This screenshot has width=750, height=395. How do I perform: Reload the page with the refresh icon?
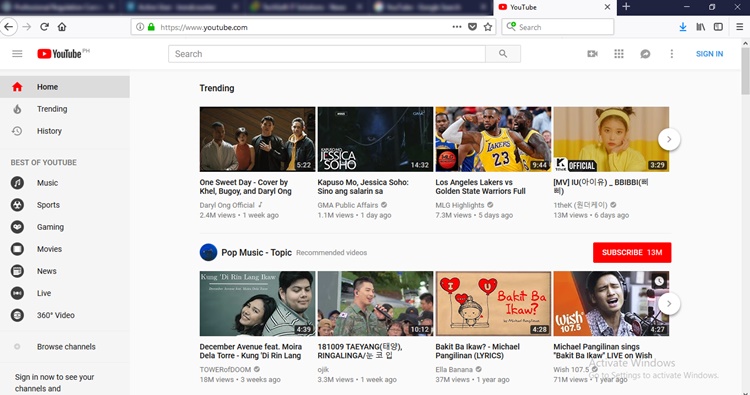tap(44, 27)
